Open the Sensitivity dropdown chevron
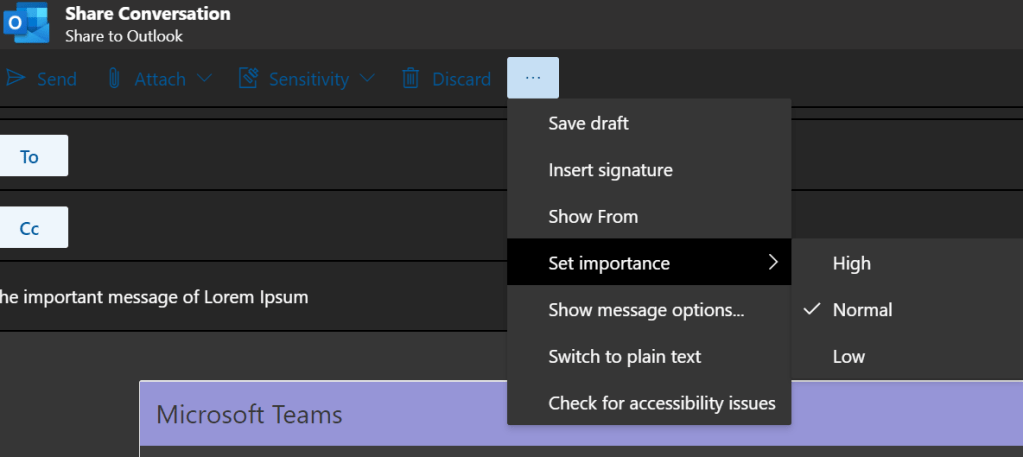This screenshot has height=457, width=1023. point(366,79)
